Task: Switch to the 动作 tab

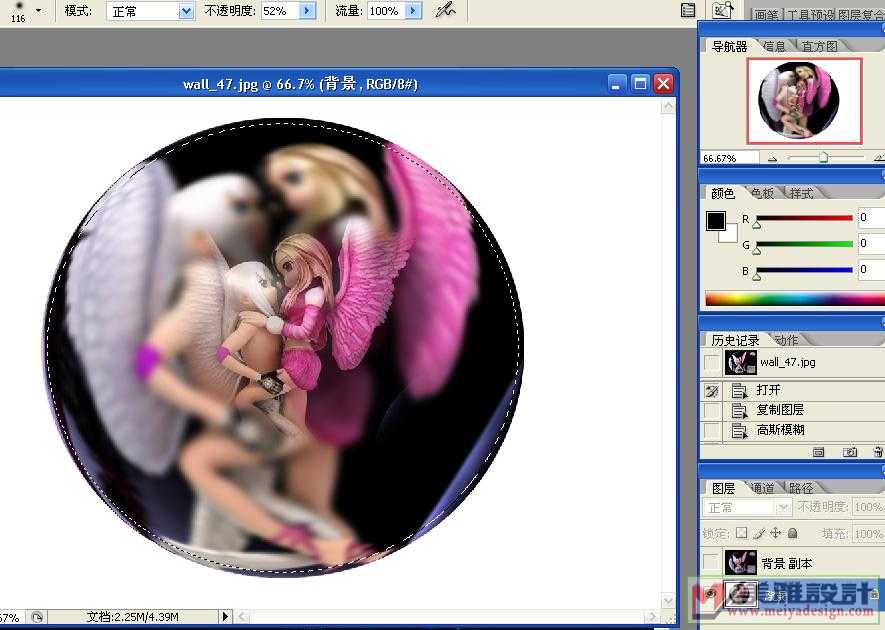Action: pyautogui.click(x=786, y=340)
